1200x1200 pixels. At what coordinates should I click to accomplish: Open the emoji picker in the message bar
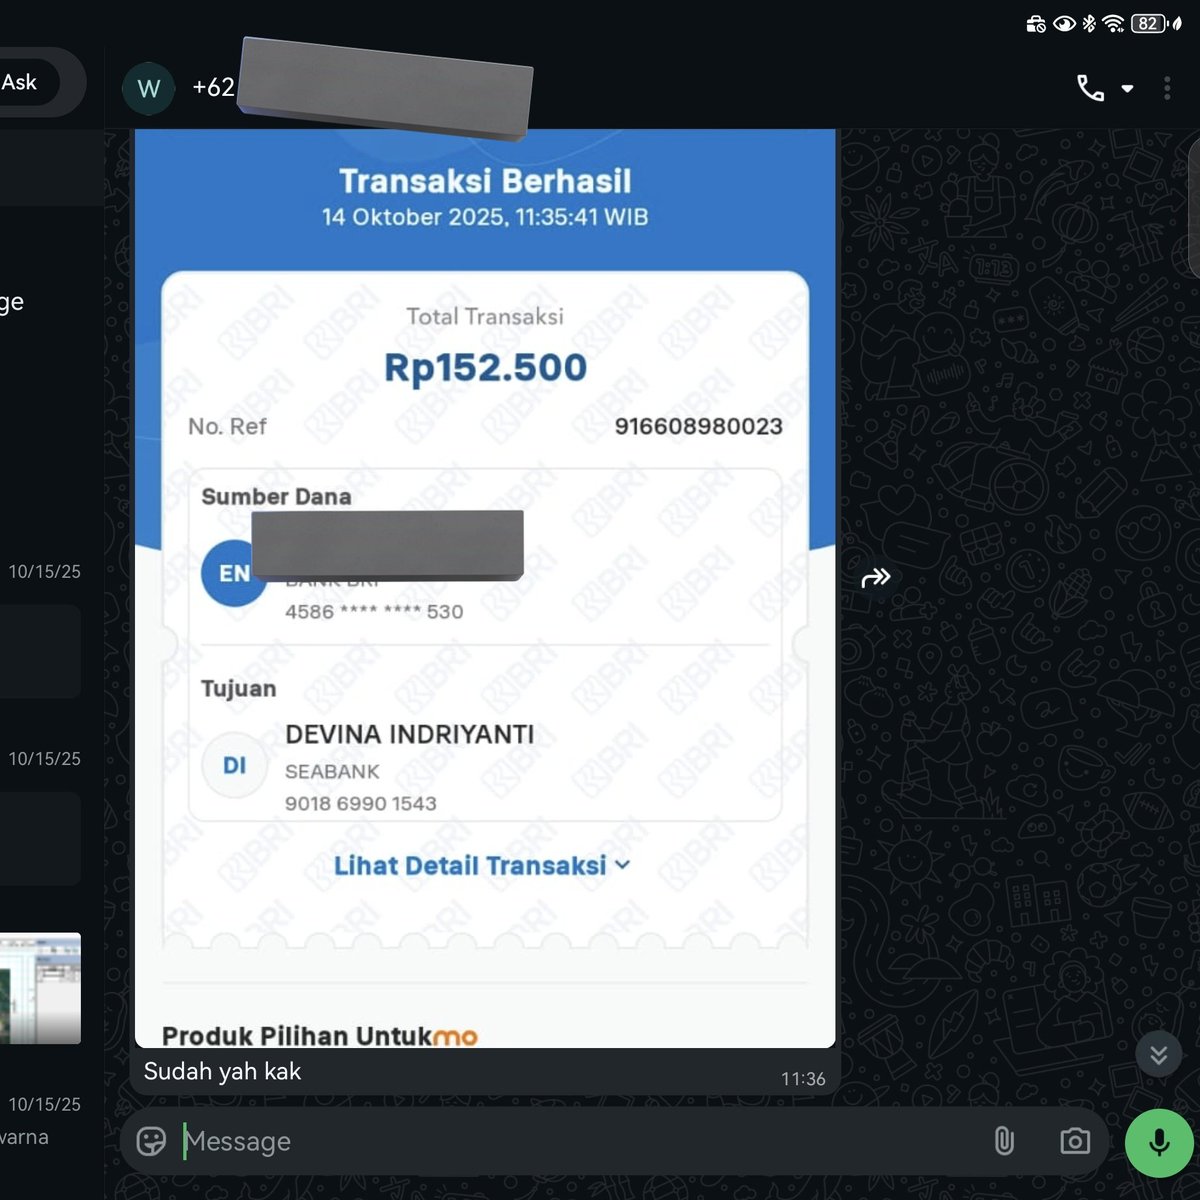point(151,1141)
